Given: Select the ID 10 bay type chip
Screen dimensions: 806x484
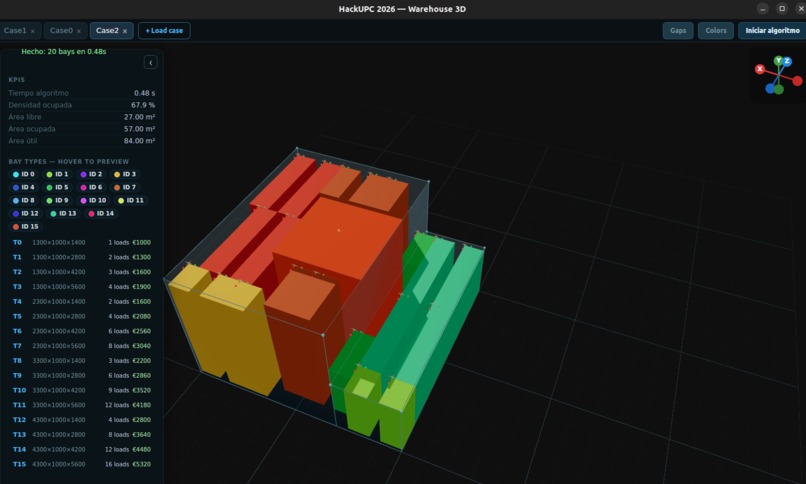Looking at the screenshot, I should point(93,200).
